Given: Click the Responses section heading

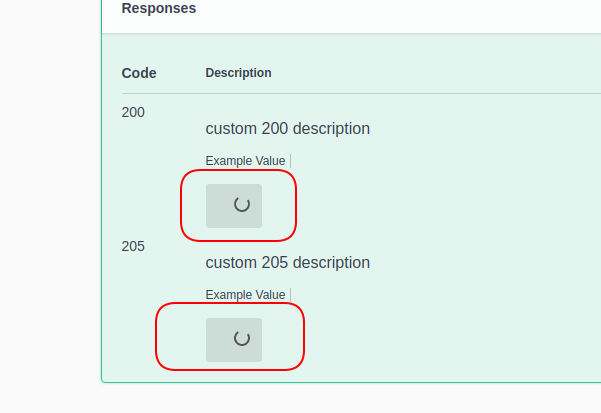Looking at the screenshot, I should (x=159, y=8).
